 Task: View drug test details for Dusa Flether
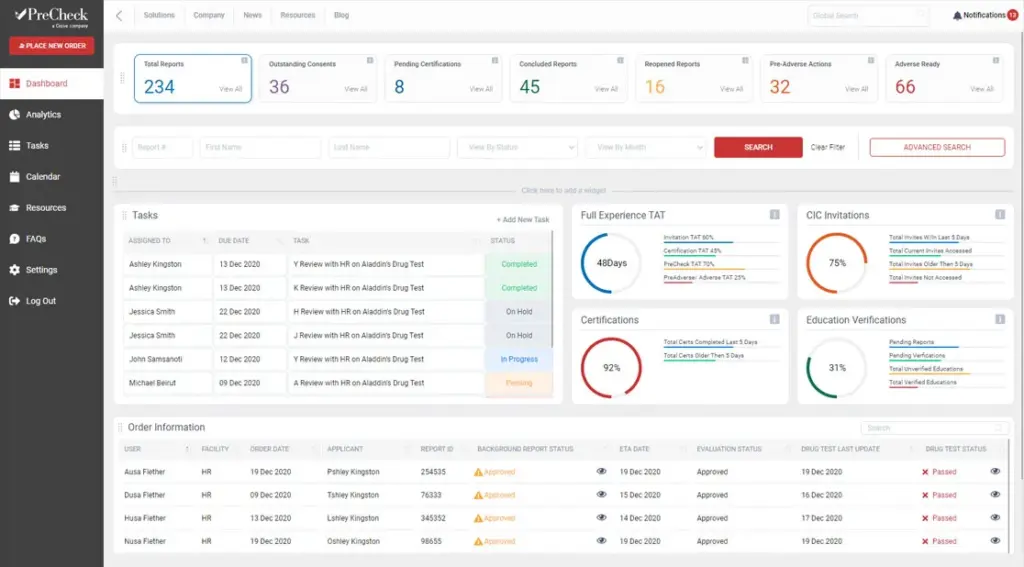tap(995, 495)
